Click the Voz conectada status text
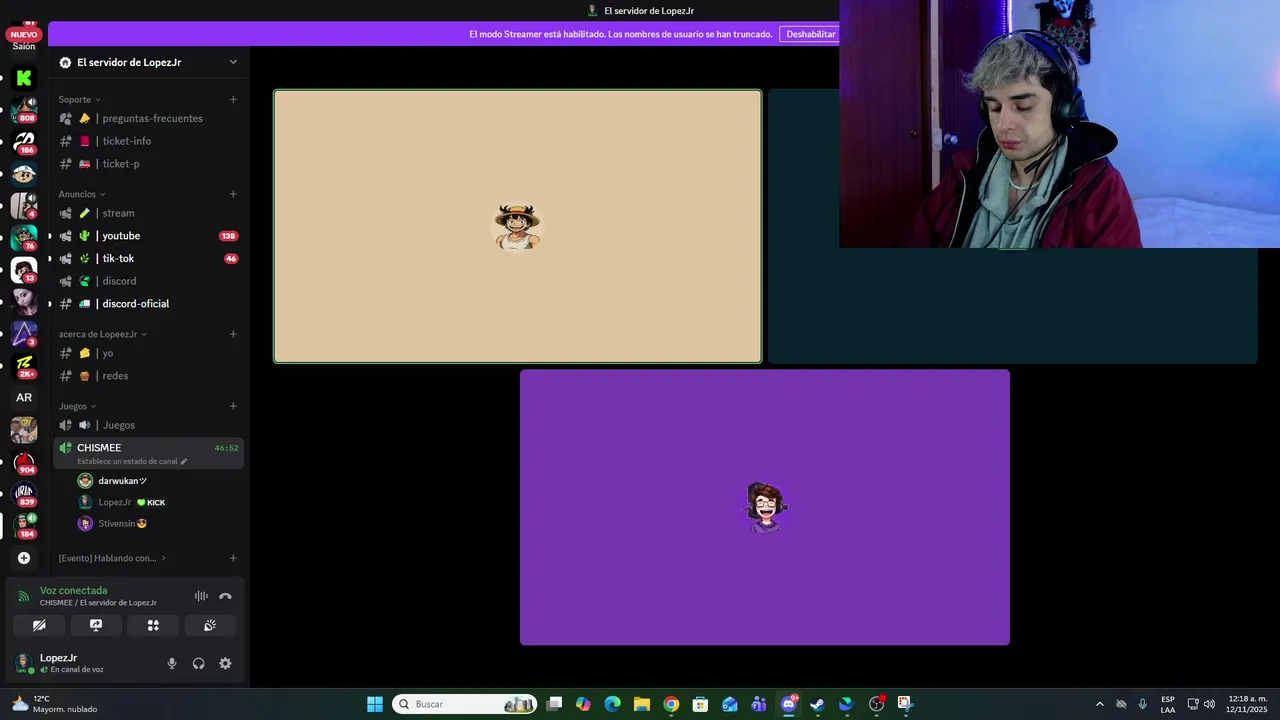Image resolution: width=1280 pixels, height=720 pixels. tap(73, 590)
